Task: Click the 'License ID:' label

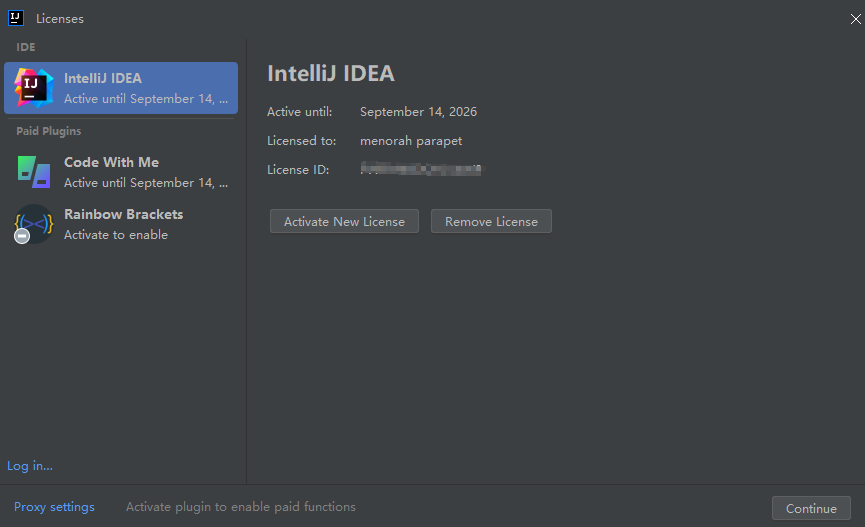Action: coord(298,169)
